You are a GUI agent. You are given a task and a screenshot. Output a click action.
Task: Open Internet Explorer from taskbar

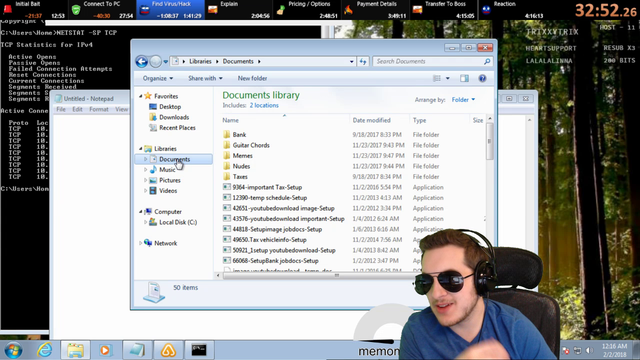tap(44, 351)
